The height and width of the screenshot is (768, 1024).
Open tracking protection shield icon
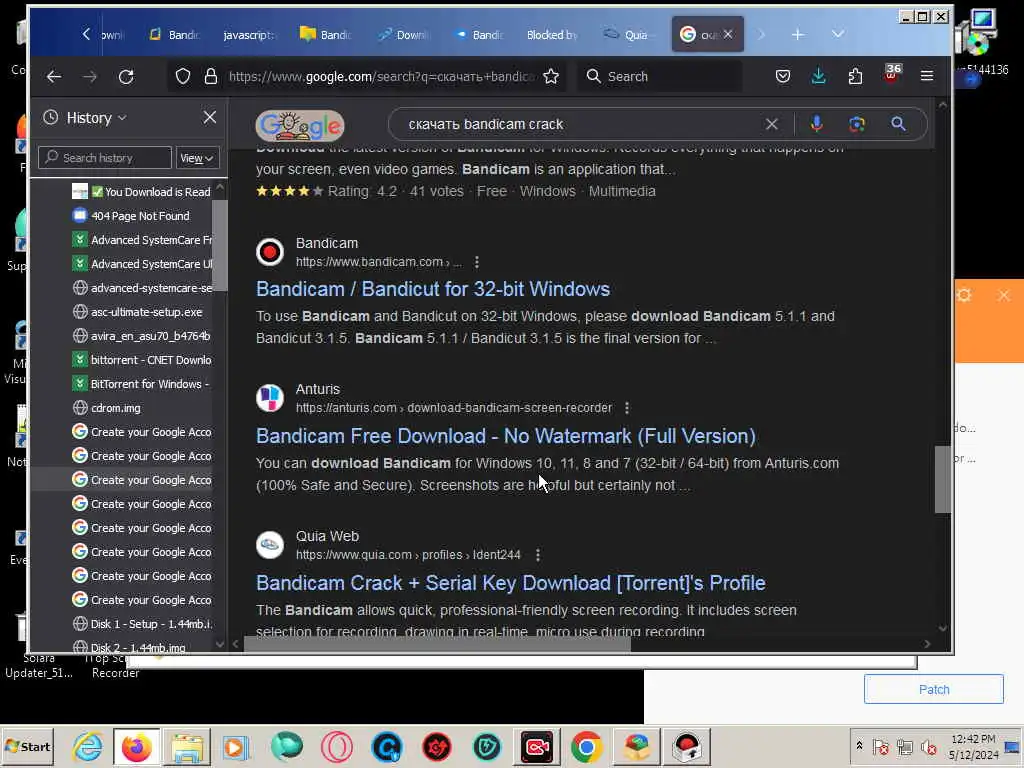183,76
